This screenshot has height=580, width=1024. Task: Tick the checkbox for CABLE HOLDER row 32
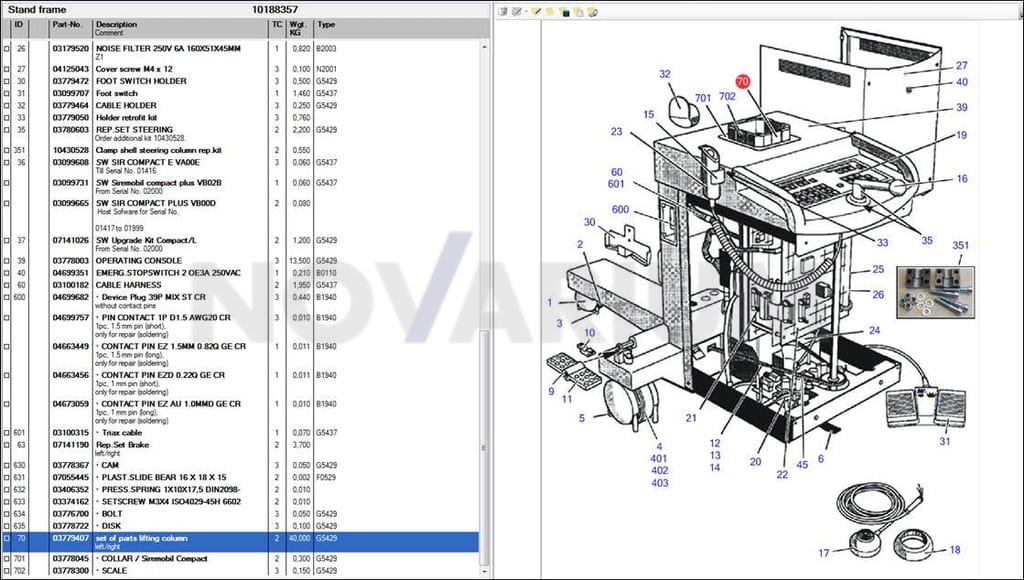click(7, 106)
